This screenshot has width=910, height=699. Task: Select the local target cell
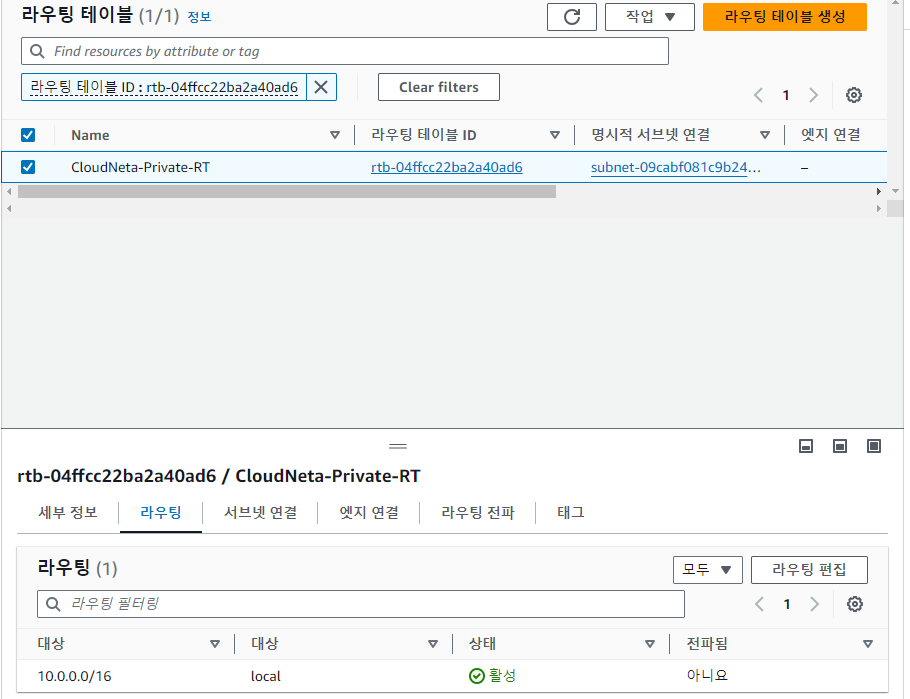tap(265, 676)
